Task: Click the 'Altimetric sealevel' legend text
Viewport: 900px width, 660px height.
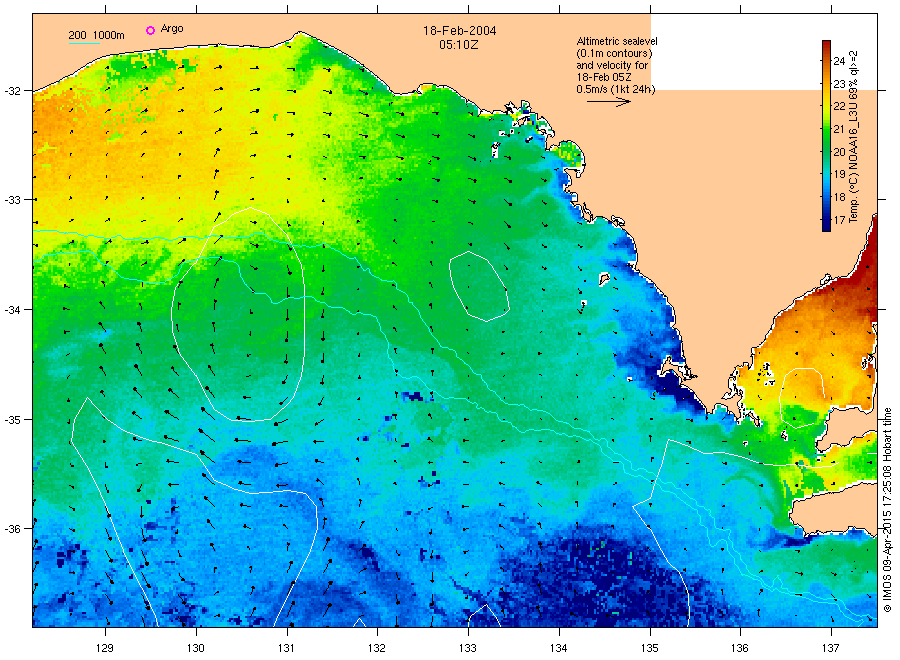Action: coord(617,41)
